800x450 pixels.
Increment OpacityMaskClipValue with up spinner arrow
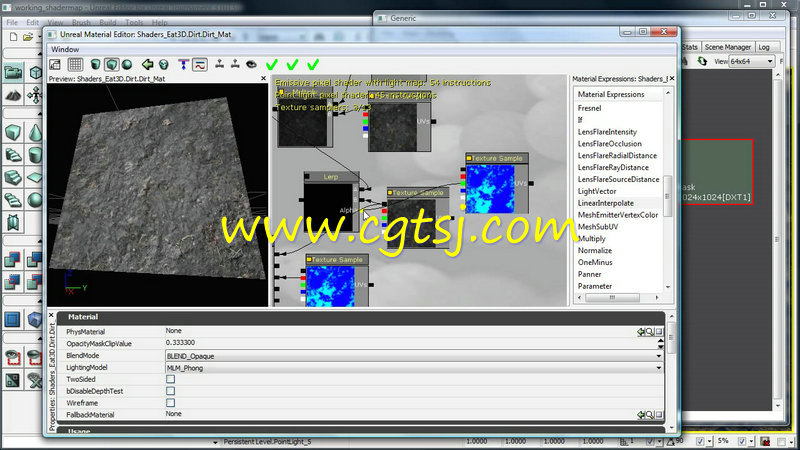660,340
